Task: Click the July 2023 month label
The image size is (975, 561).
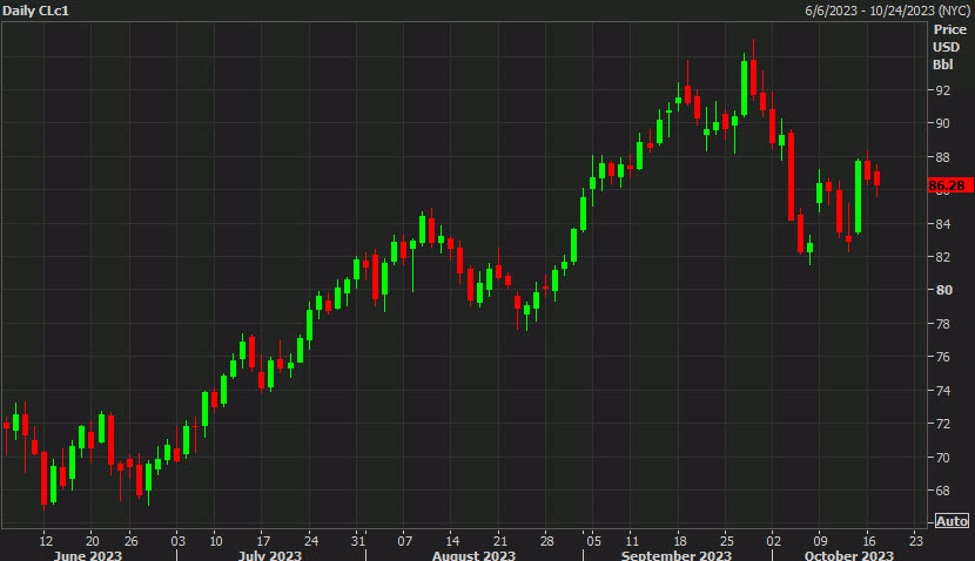Action: [270, 555]
